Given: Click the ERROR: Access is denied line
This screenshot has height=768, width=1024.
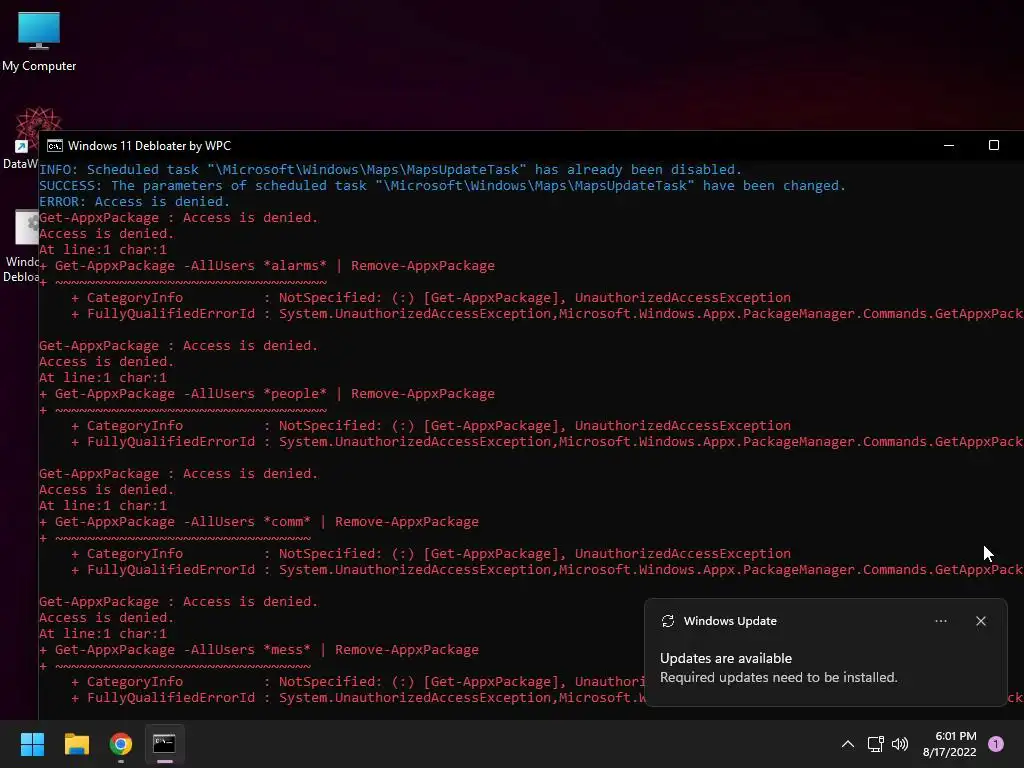Looking at the screenshot, I should coord(135,202).
